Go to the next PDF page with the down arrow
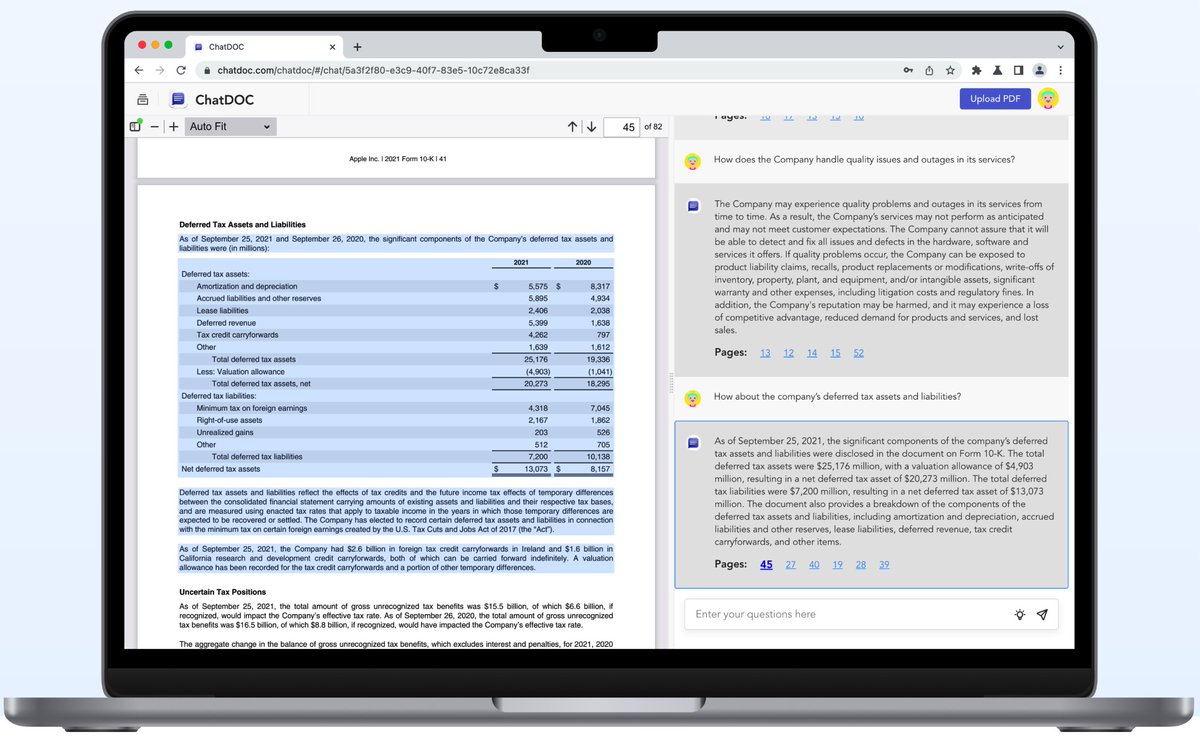The height and width of the screenshot is (741, 1200). click(x=591, y=127)
